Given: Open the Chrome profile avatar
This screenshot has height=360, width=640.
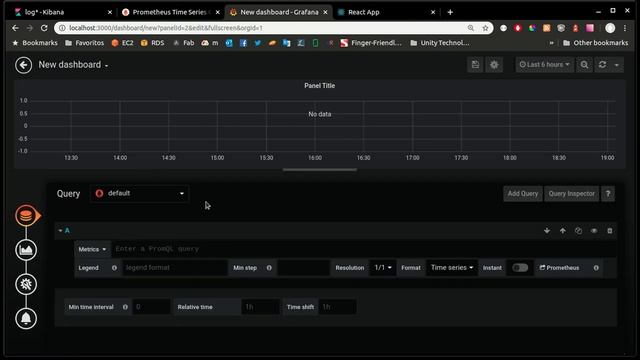Looking at the screenshot, I should pos(610,28).
